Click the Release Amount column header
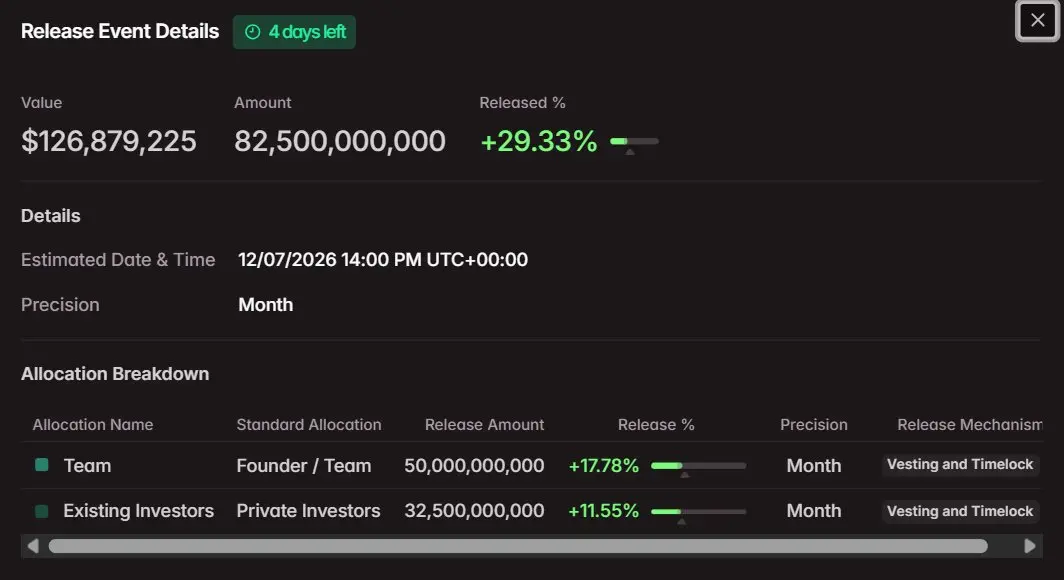Image resolution: width=1064 pixels, height=580 pixels. coord(484,425)
